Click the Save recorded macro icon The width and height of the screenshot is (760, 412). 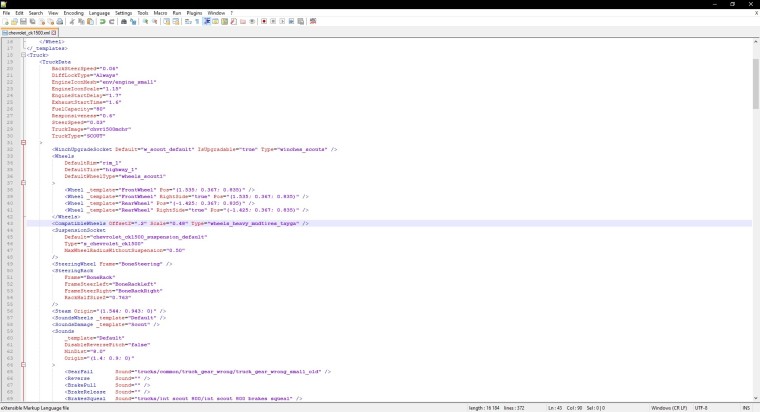[x=301, y=21]
